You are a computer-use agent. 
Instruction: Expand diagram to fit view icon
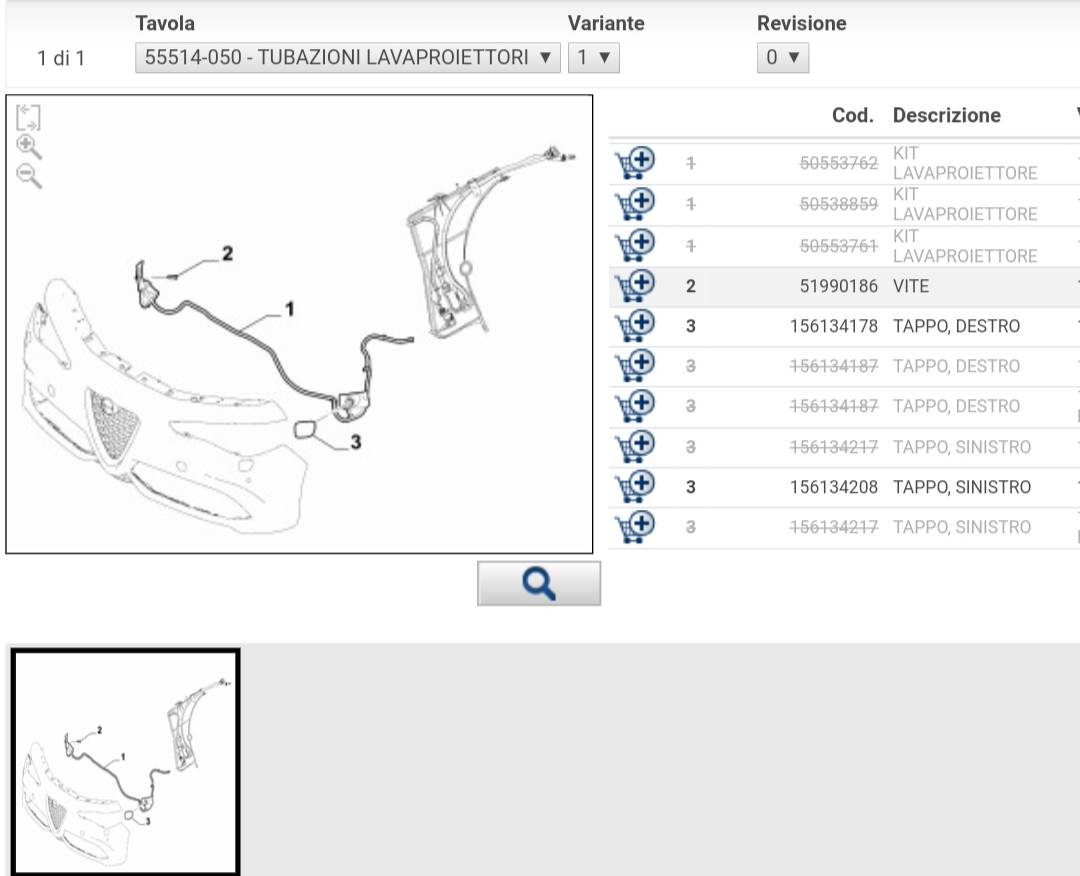29,117
